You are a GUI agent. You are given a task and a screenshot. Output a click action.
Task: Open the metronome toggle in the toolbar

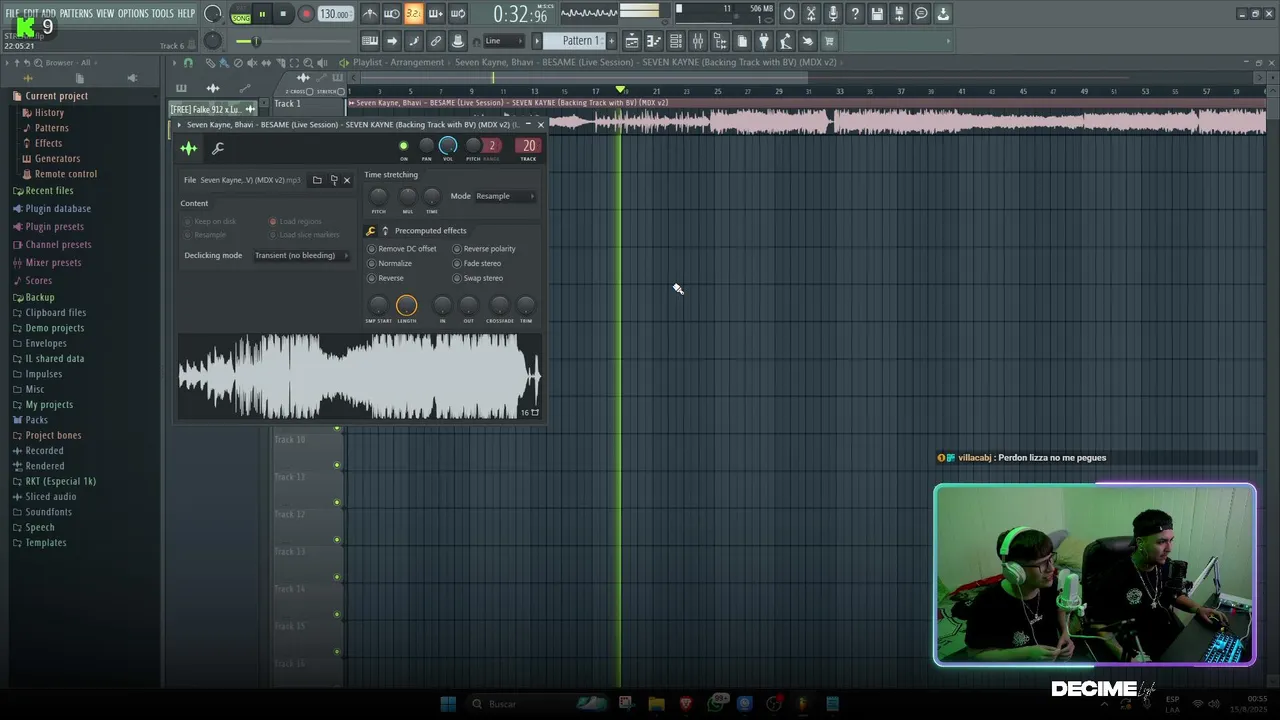(x=371, y=14)
